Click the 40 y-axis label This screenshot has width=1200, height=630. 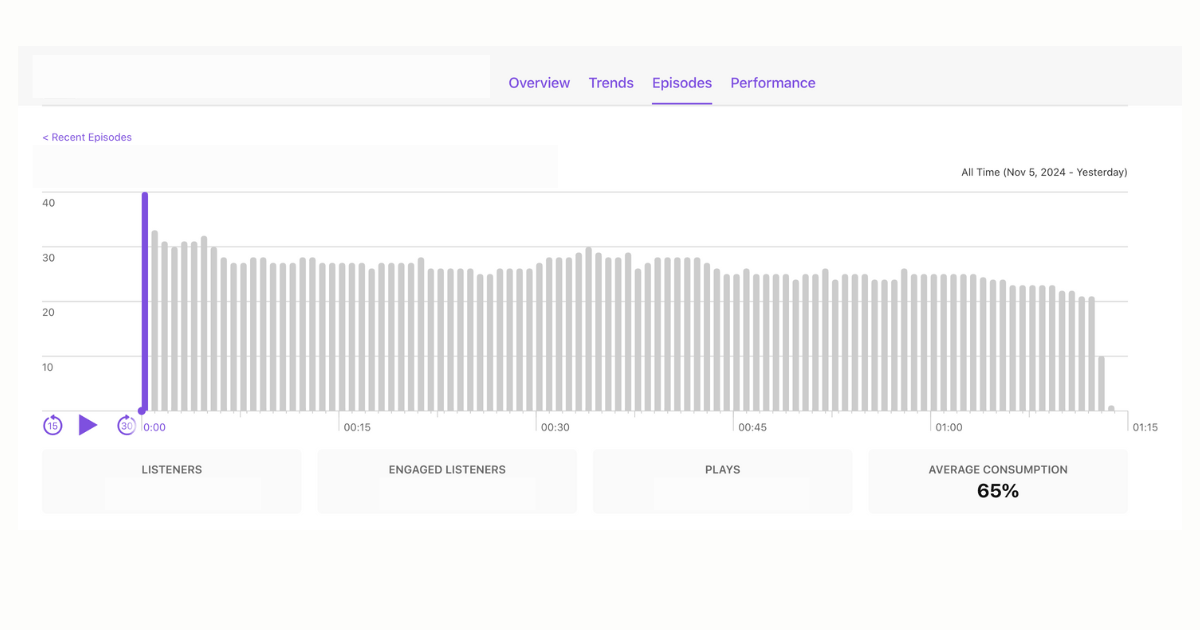[x=49, y=203]
